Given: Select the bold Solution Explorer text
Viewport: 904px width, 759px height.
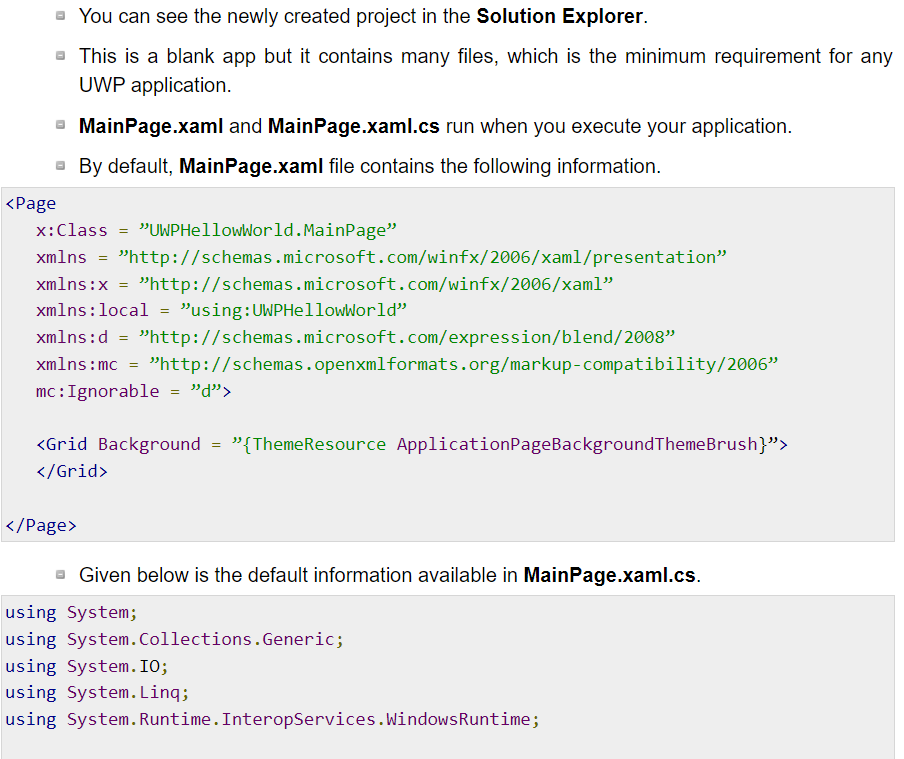Looking at the screenshot, I should pyautogui.click(x=556, y=16).
